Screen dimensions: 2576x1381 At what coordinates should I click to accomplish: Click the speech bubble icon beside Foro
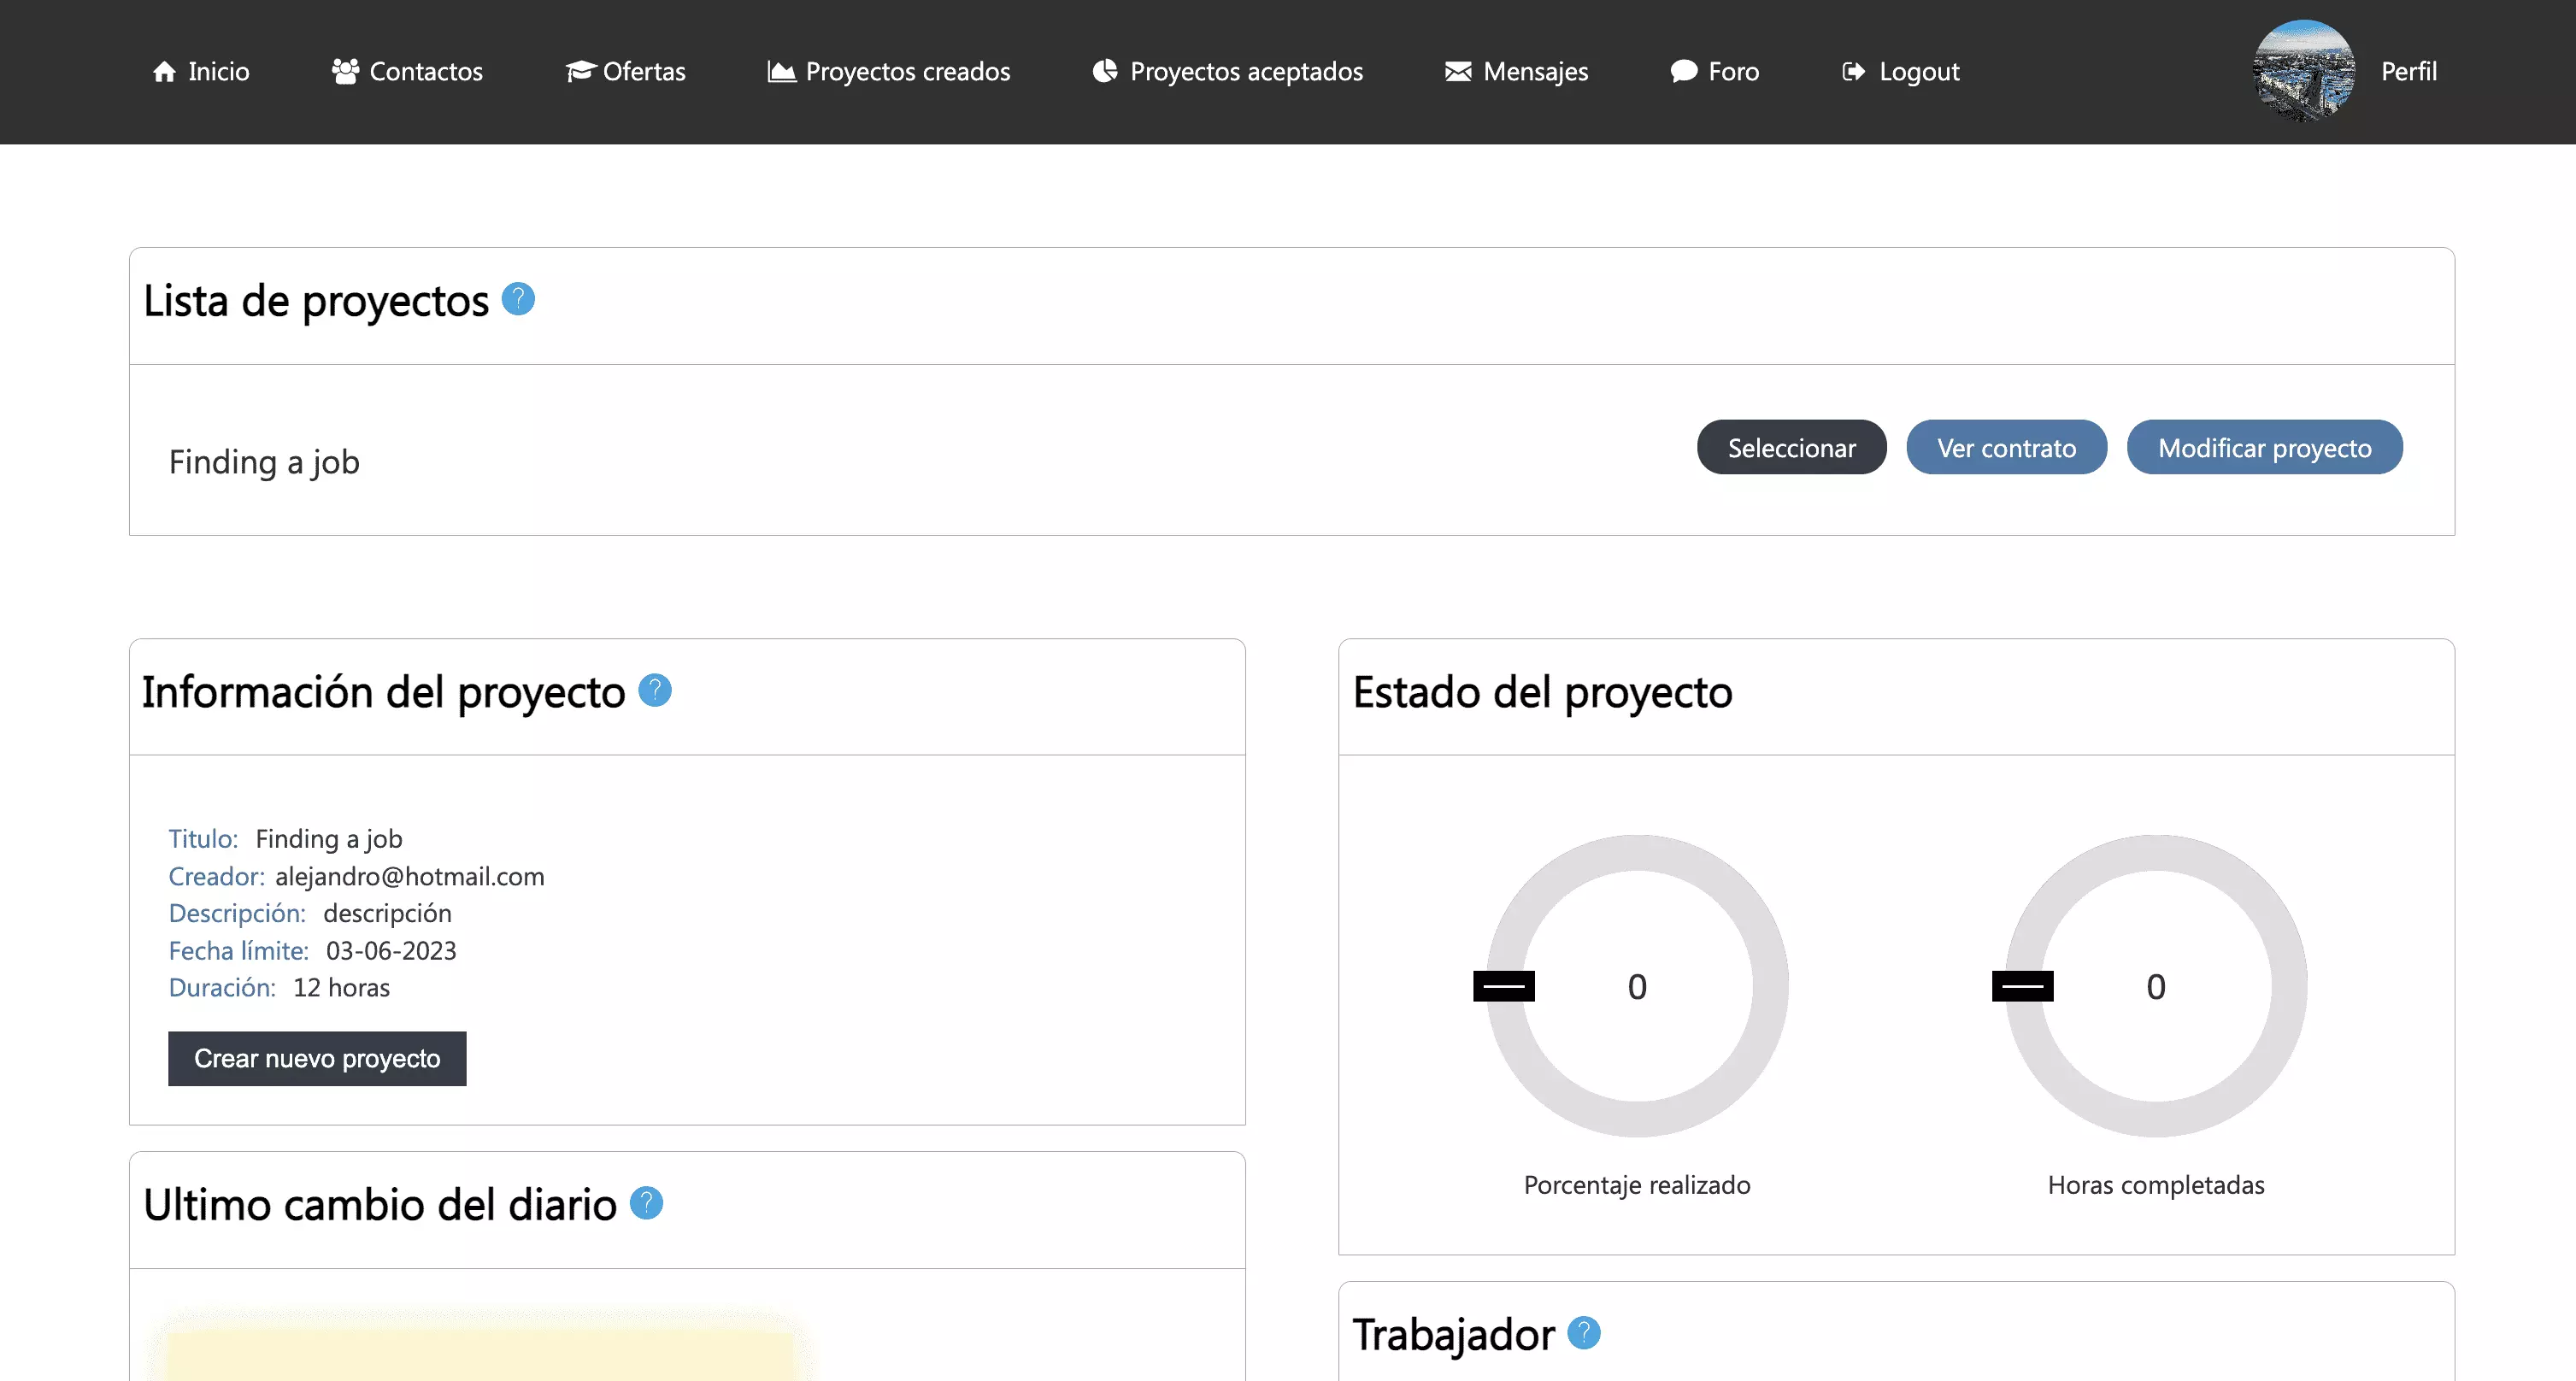(1684, 72)
